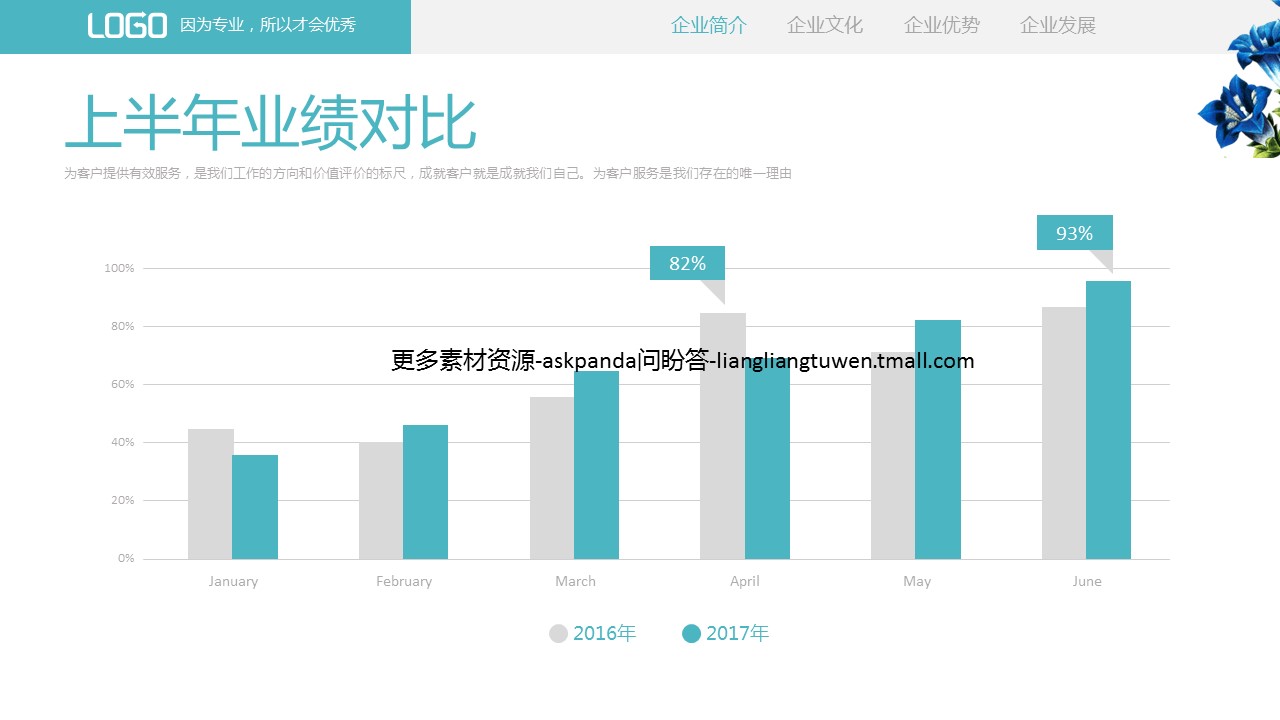This screenshot has width=1280, height=720.
Task: Select the teal February 2017 bar
Action: (425, 492)
